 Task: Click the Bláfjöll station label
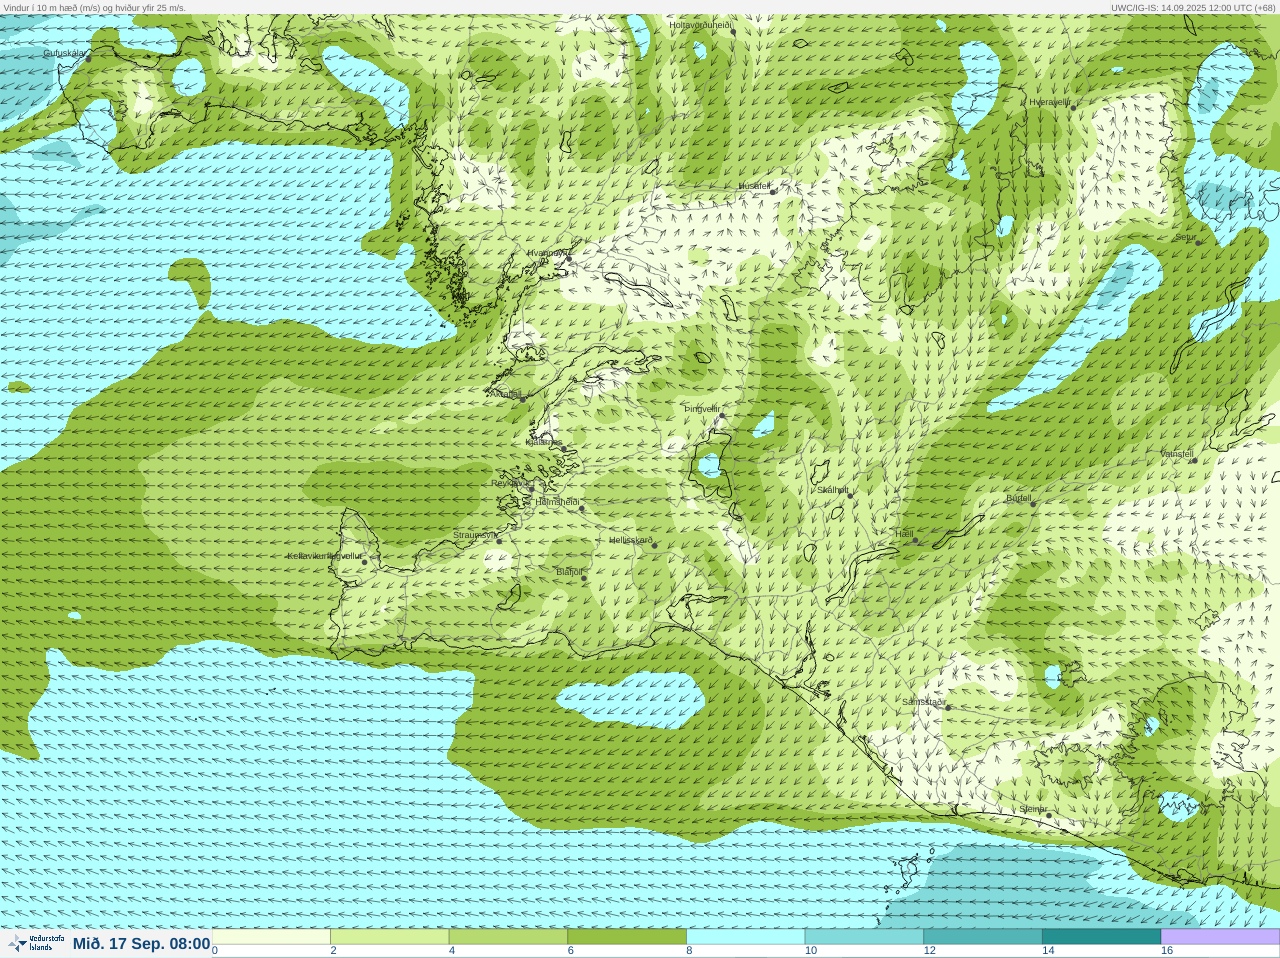click(569, 572)
